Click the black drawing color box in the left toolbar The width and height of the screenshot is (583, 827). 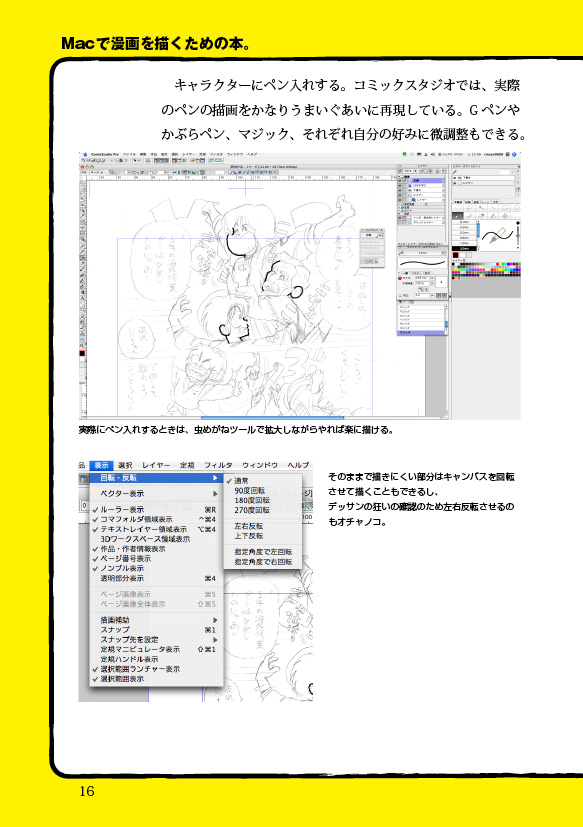tap(82, 353)
